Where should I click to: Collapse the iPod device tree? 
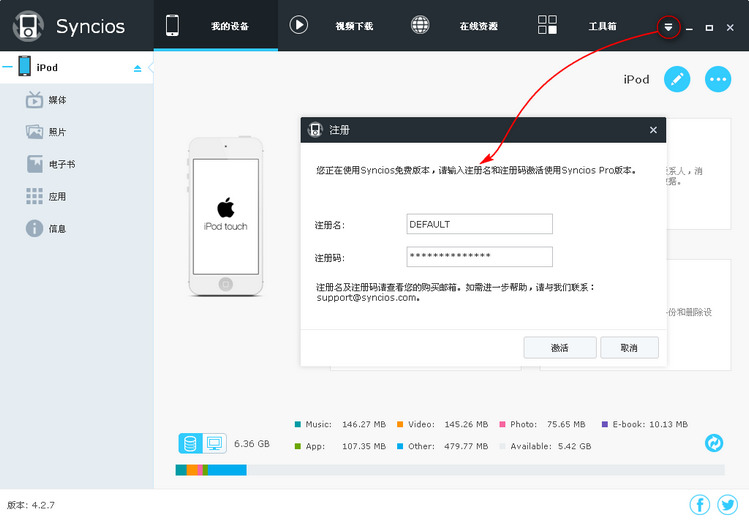tap(7, 67)
